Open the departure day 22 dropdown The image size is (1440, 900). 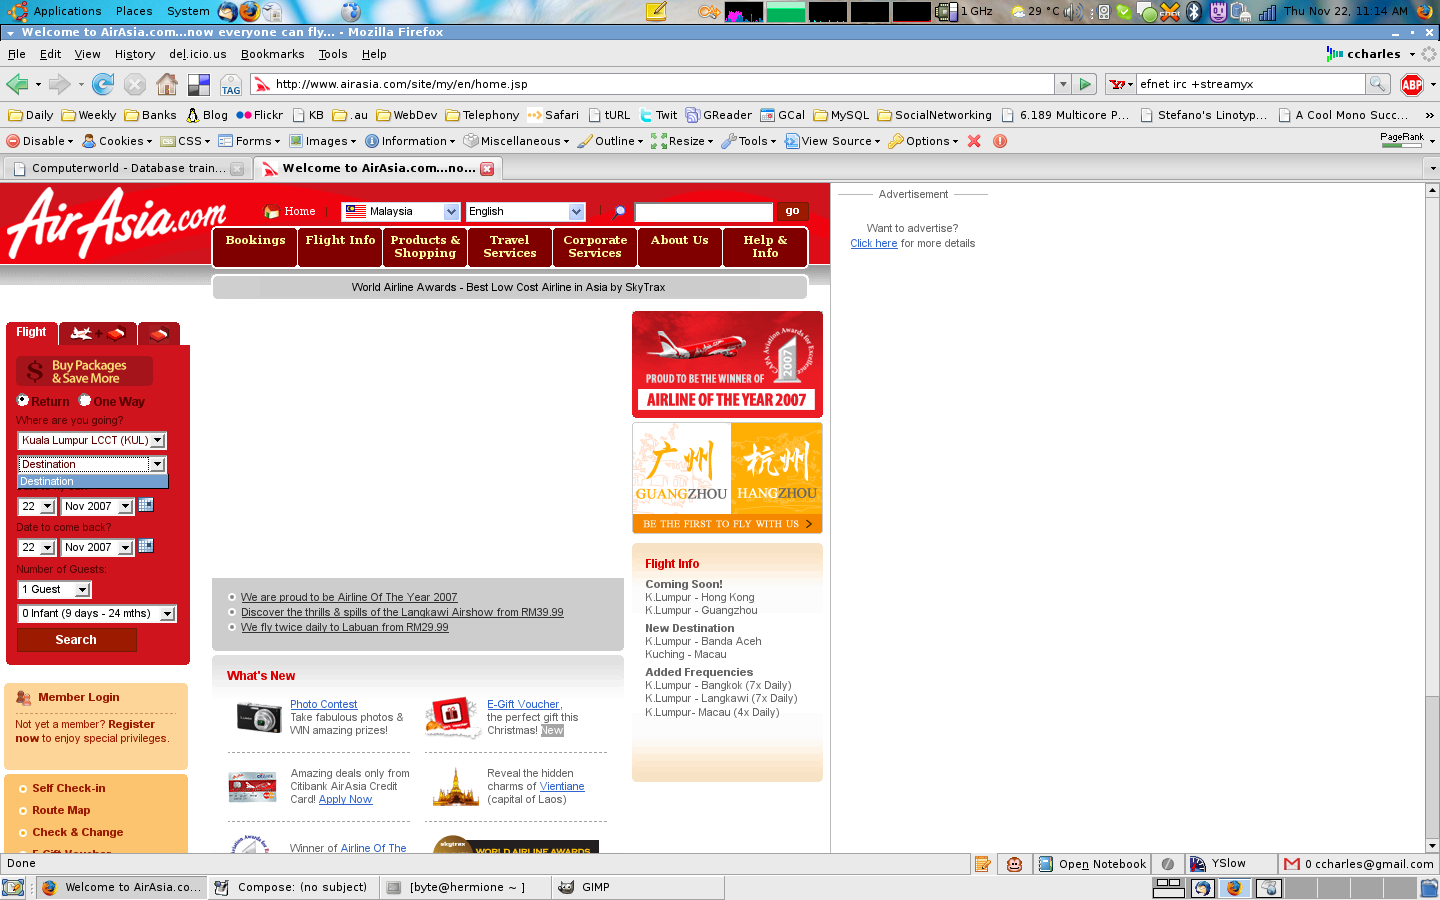pos(36,506)
